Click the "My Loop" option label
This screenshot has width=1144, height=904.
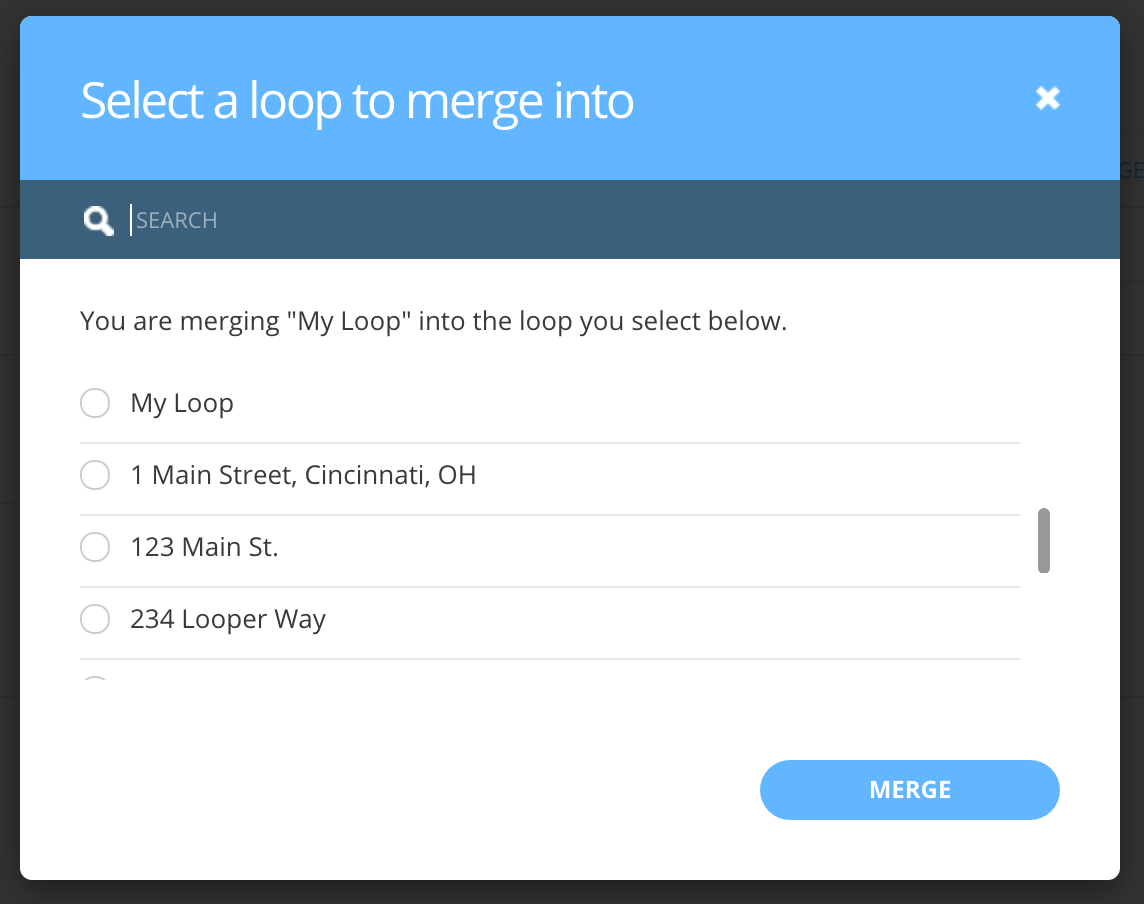pyautogui.click(x=182, y=403)
